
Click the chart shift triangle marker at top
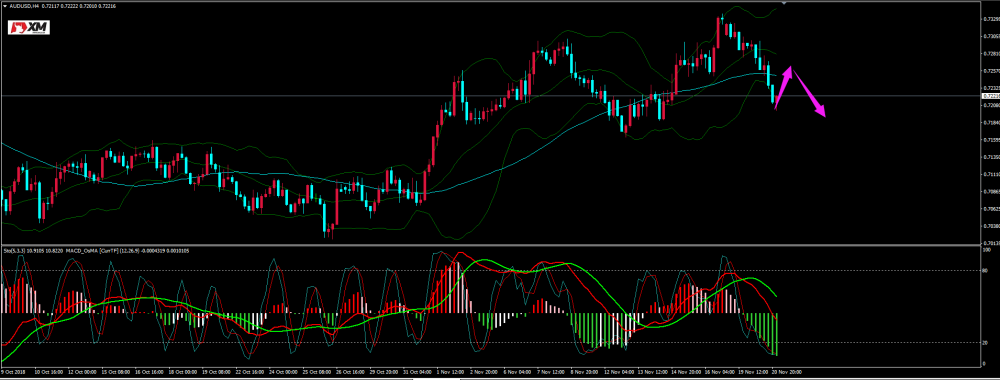[783, 3]
